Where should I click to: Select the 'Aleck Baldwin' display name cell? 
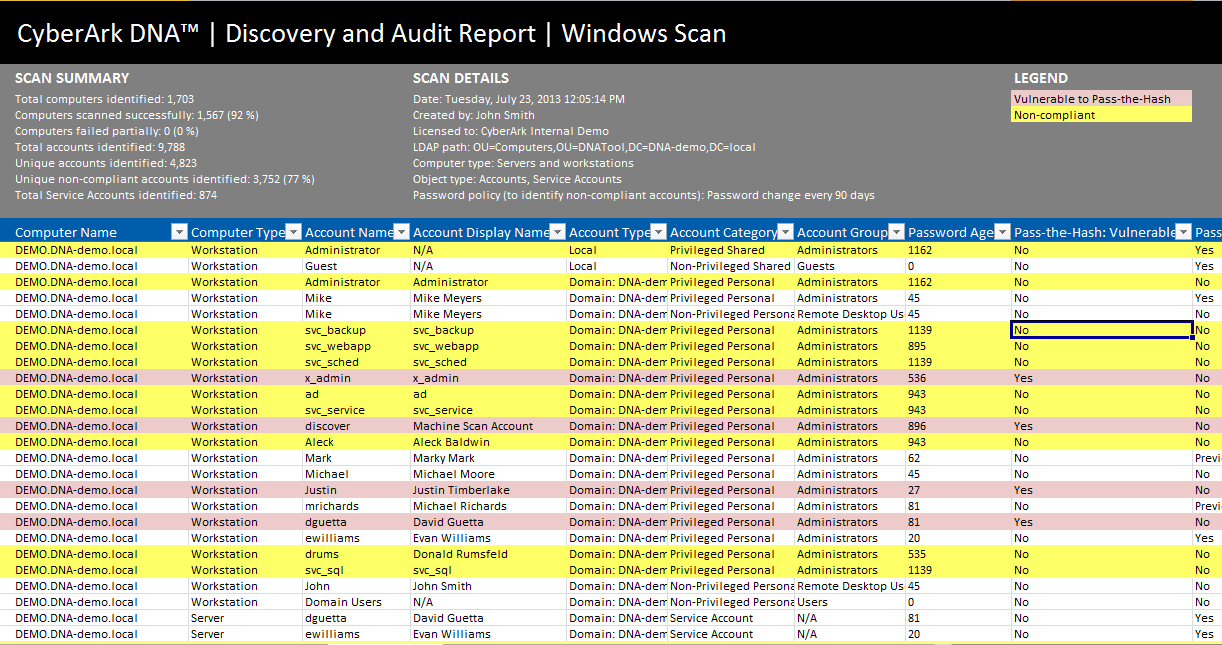pos(488,442)
